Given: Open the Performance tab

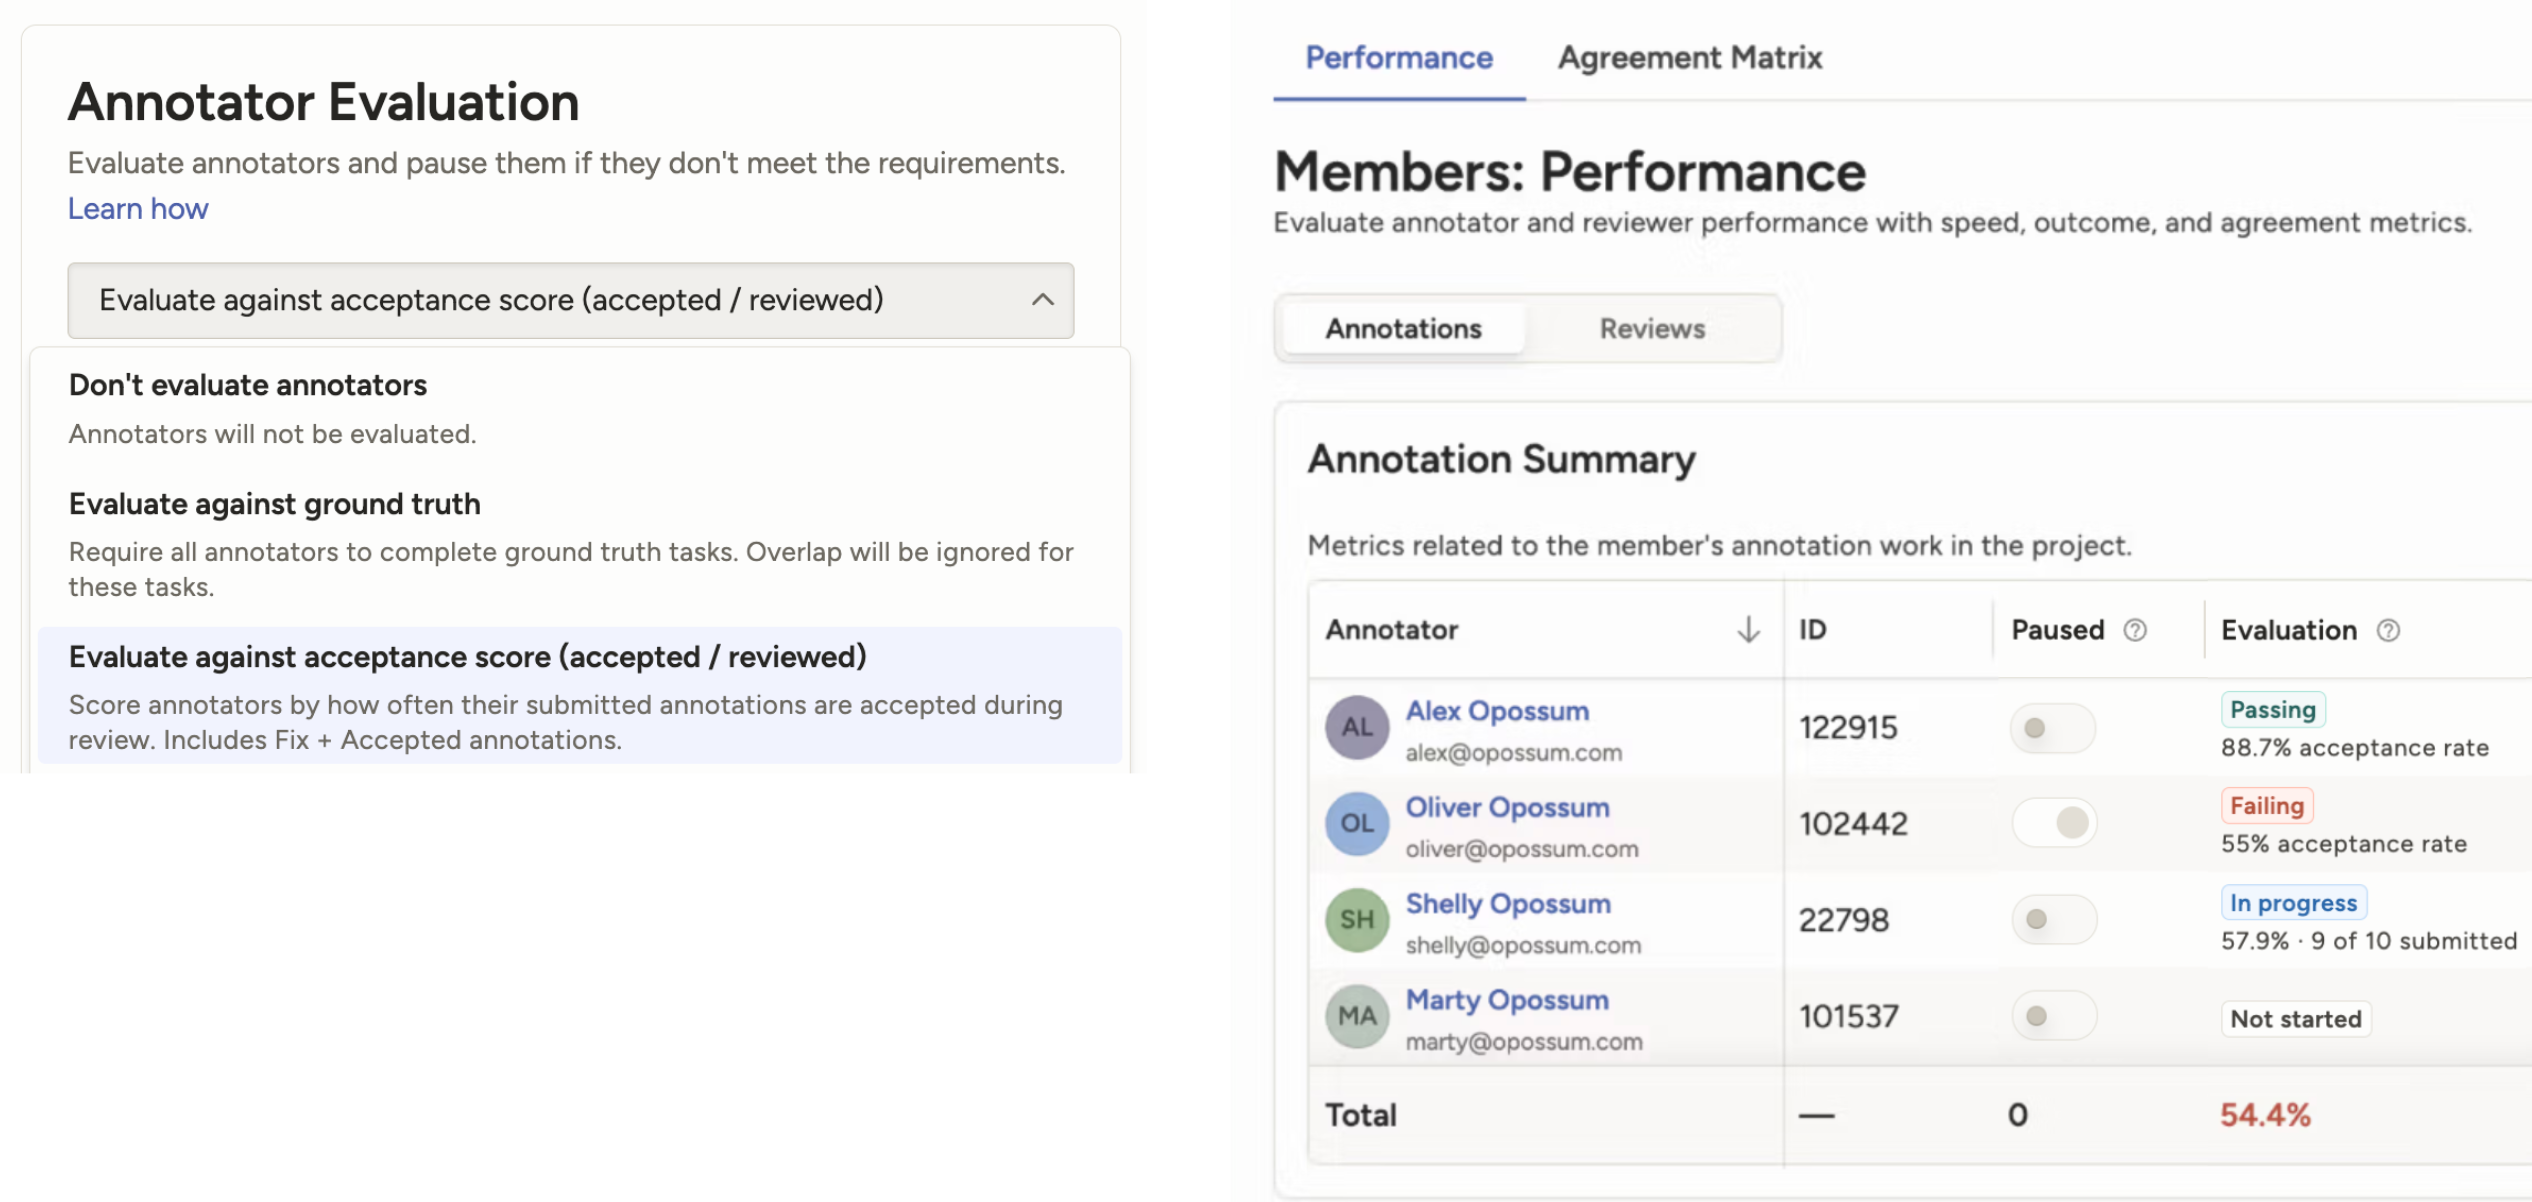Looking at the screenshot, I should (x=1399, y=58).
